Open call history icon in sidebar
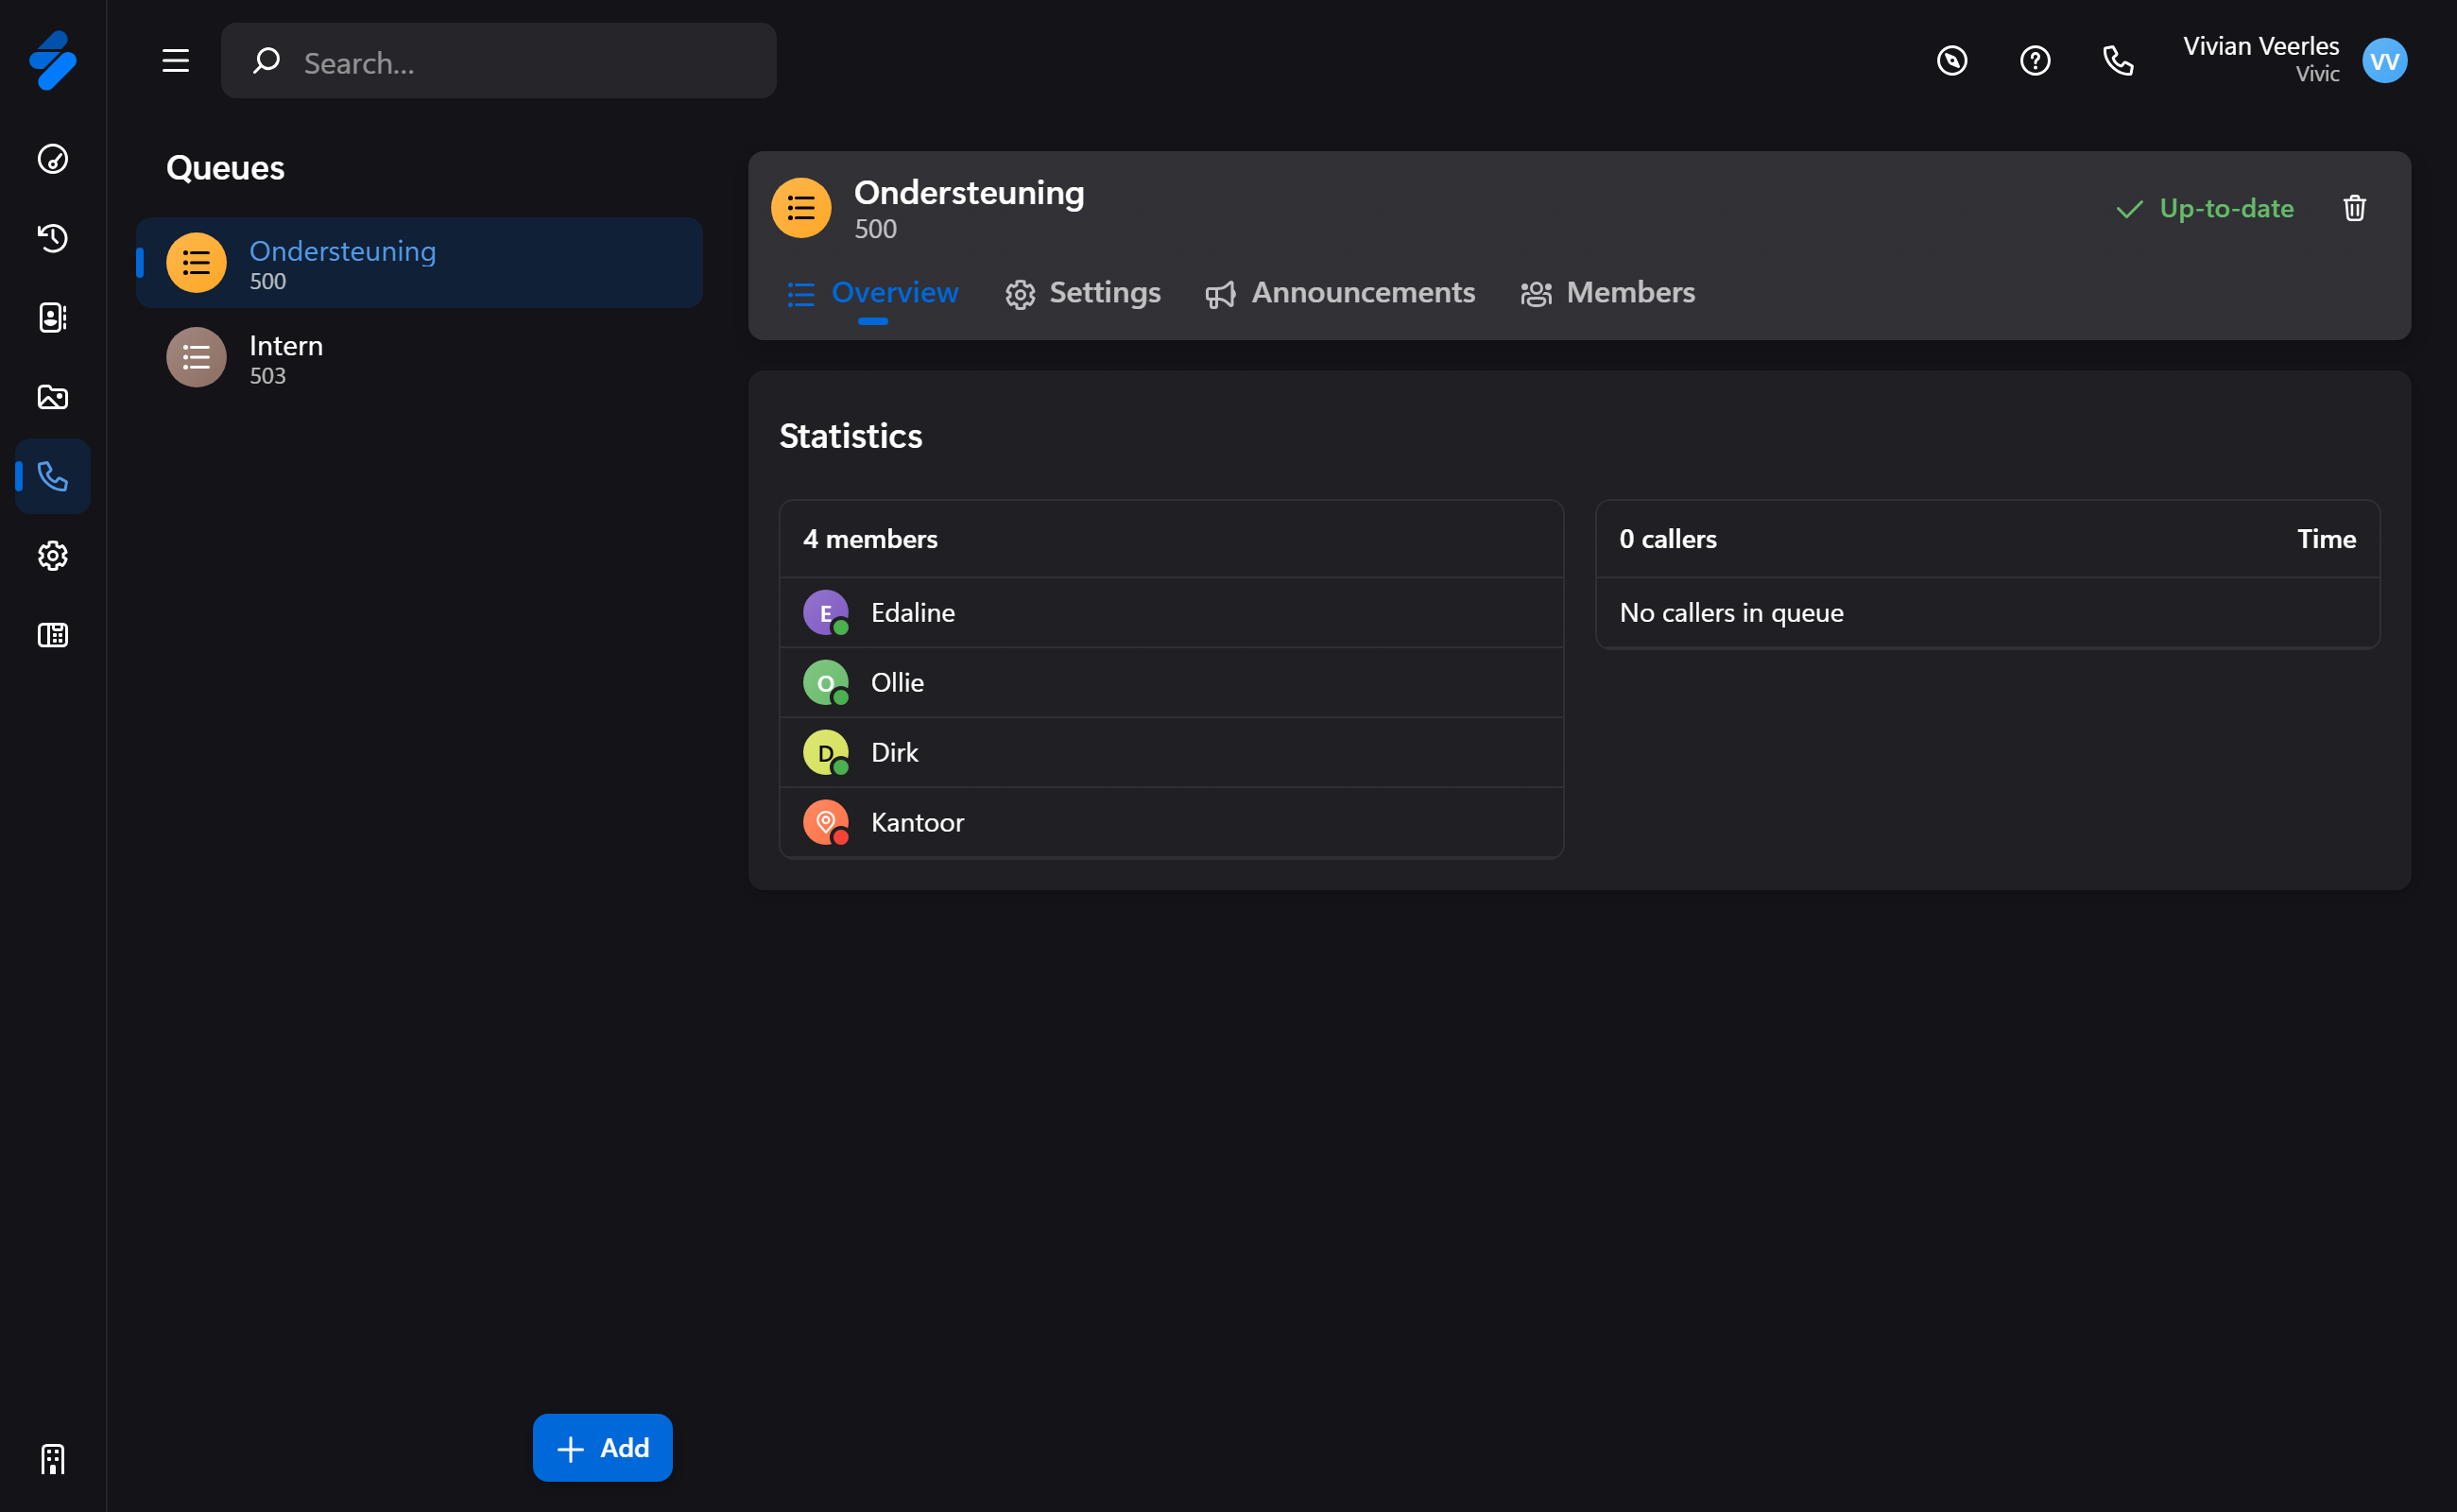Screen dimensions: 2457x1512 (x=52, y=238)
